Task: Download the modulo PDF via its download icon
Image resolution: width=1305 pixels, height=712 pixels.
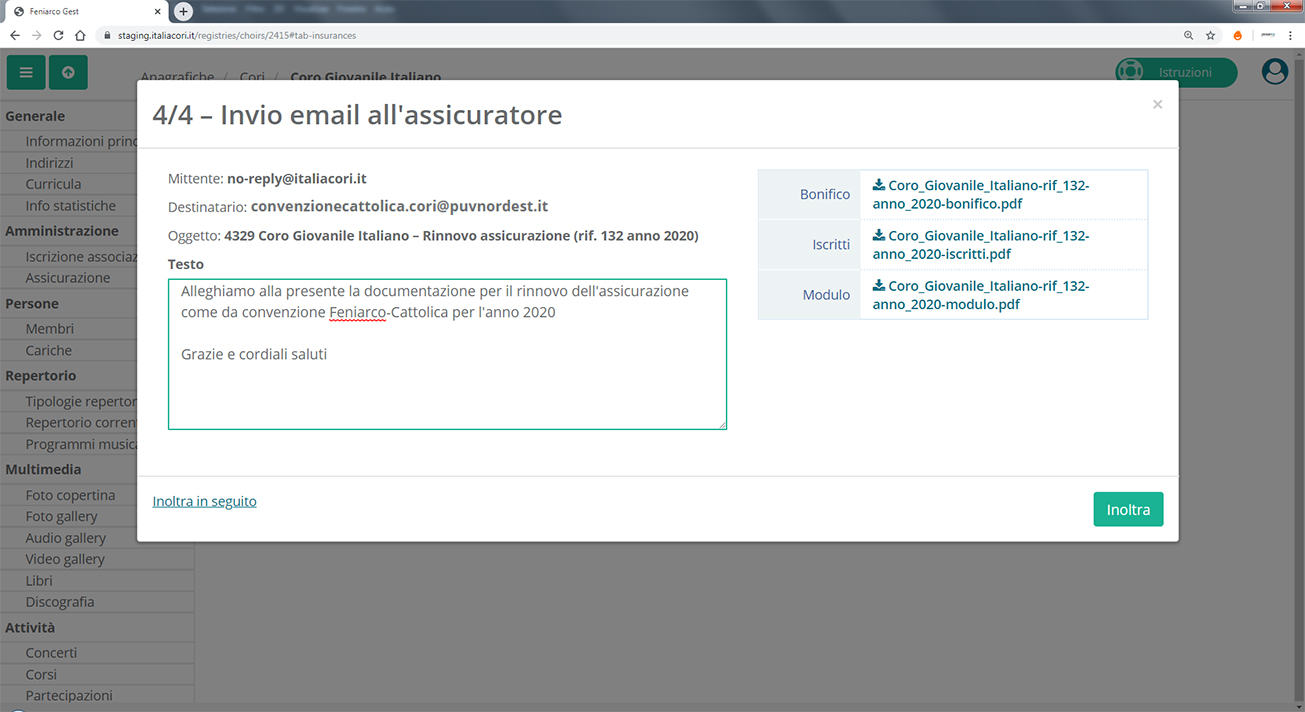Action: (x=878, y=286)
